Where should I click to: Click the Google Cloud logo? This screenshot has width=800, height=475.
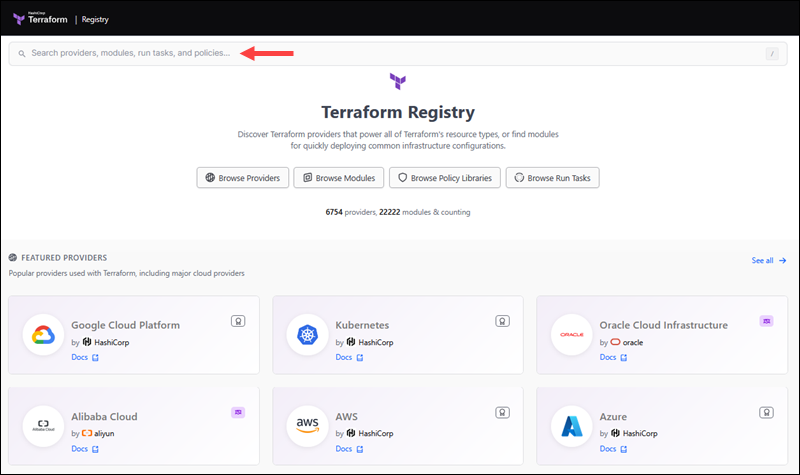(x=43, y=335)
